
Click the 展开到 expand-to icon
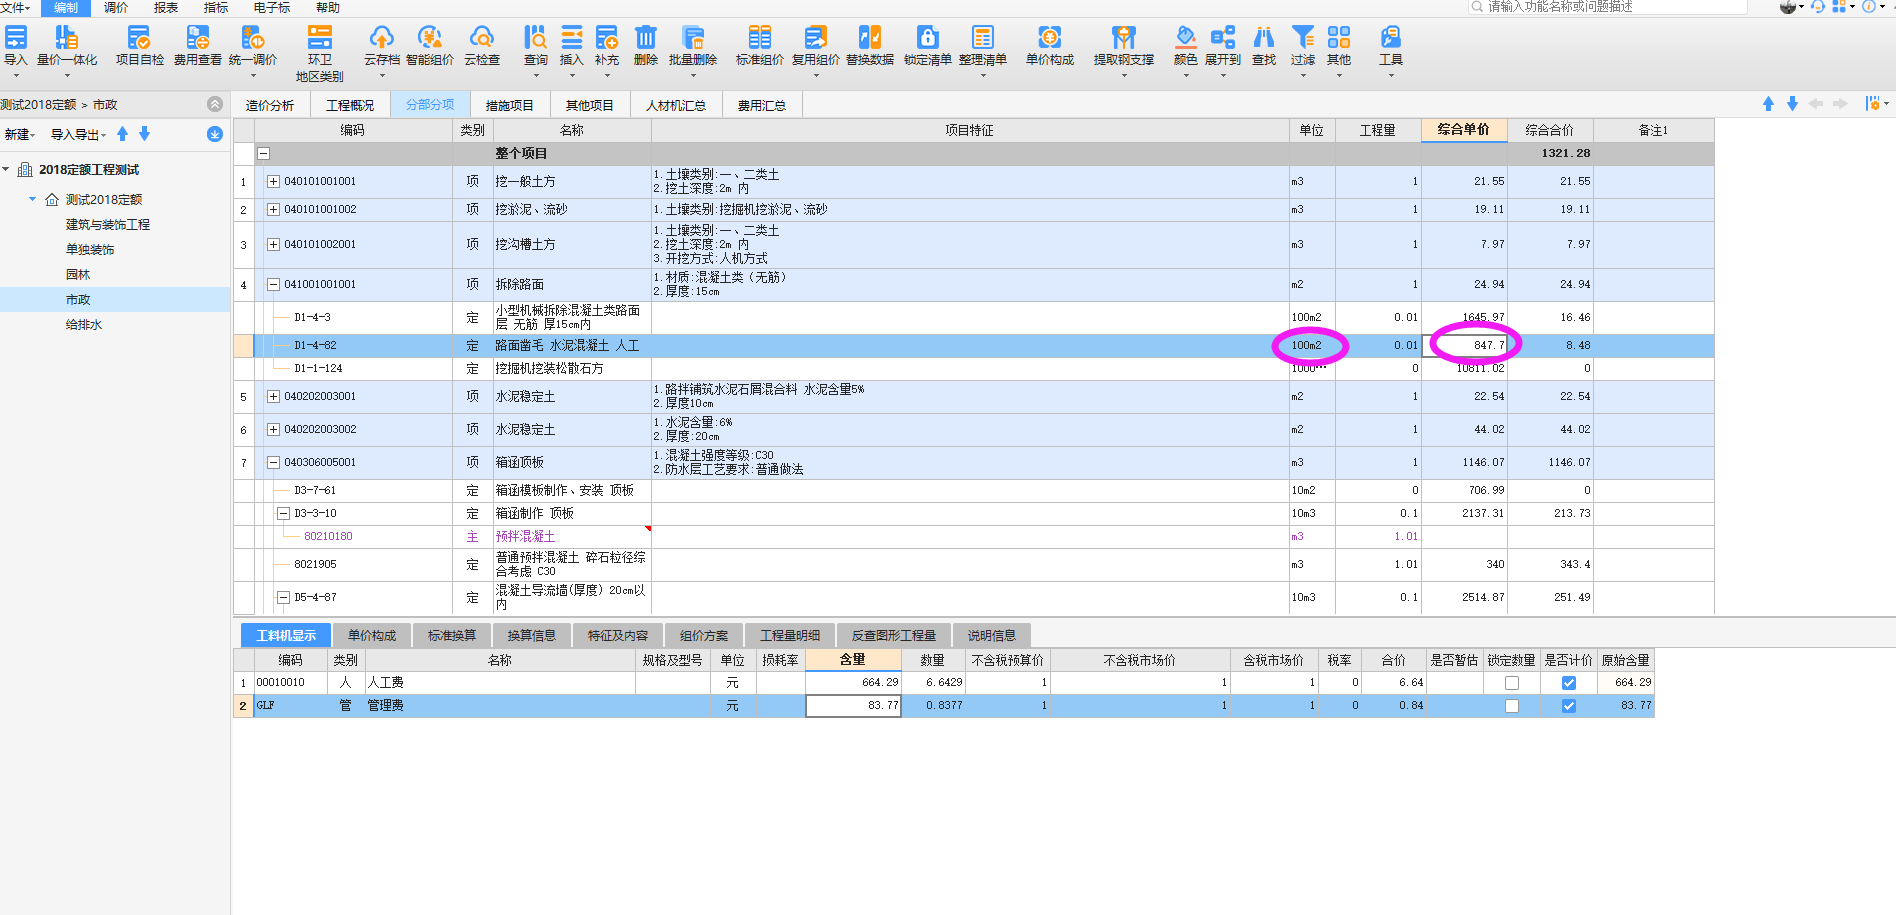pos(1222,38)
